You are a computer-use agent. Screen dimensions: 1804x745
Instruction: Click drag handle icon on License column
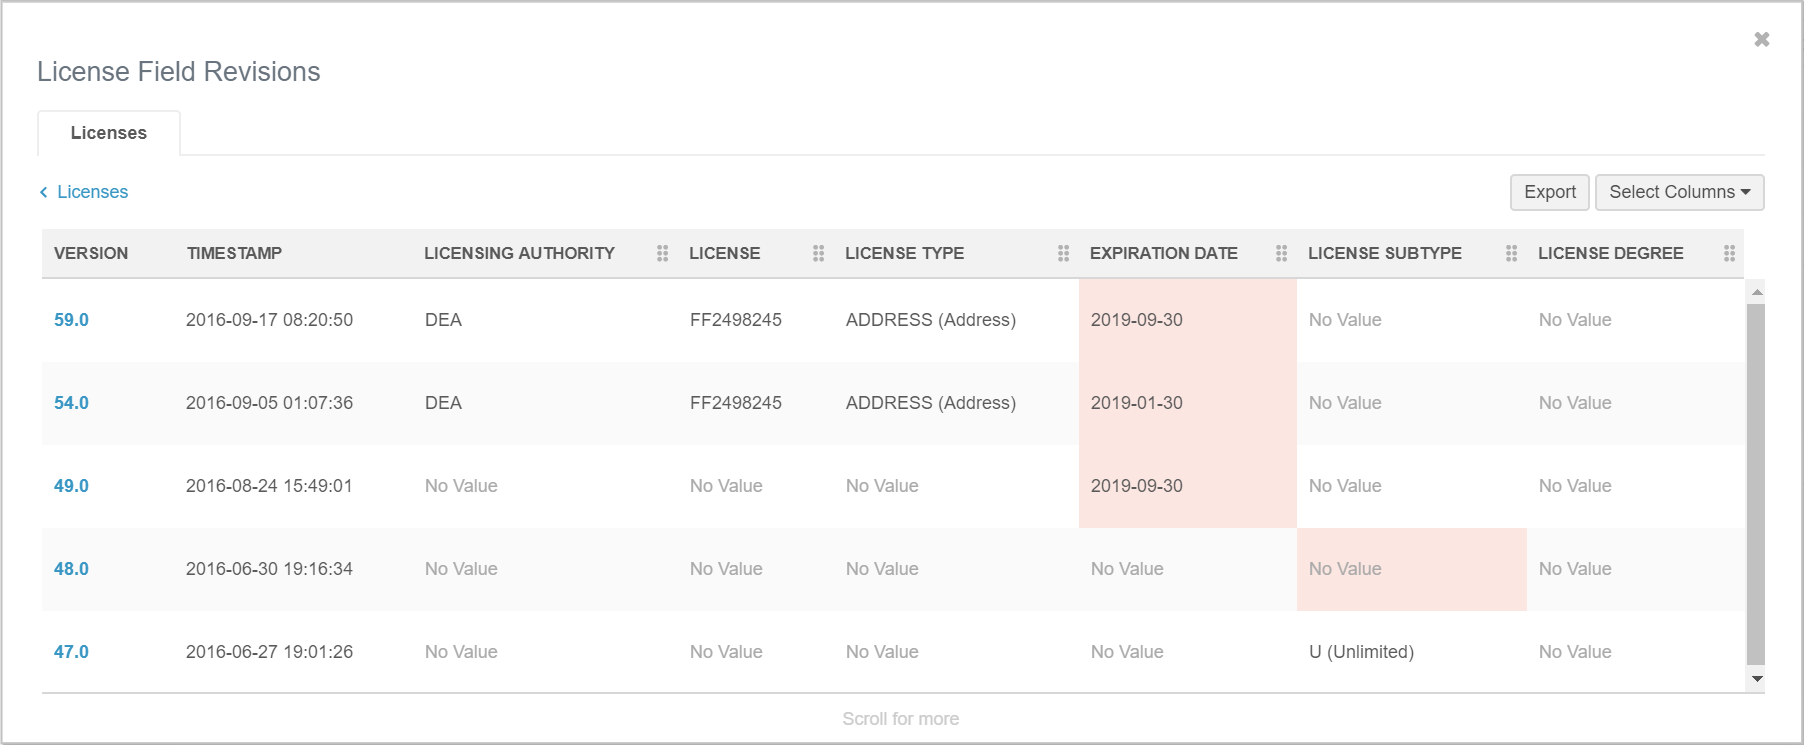pyautogui.click(x=818, y=254)
